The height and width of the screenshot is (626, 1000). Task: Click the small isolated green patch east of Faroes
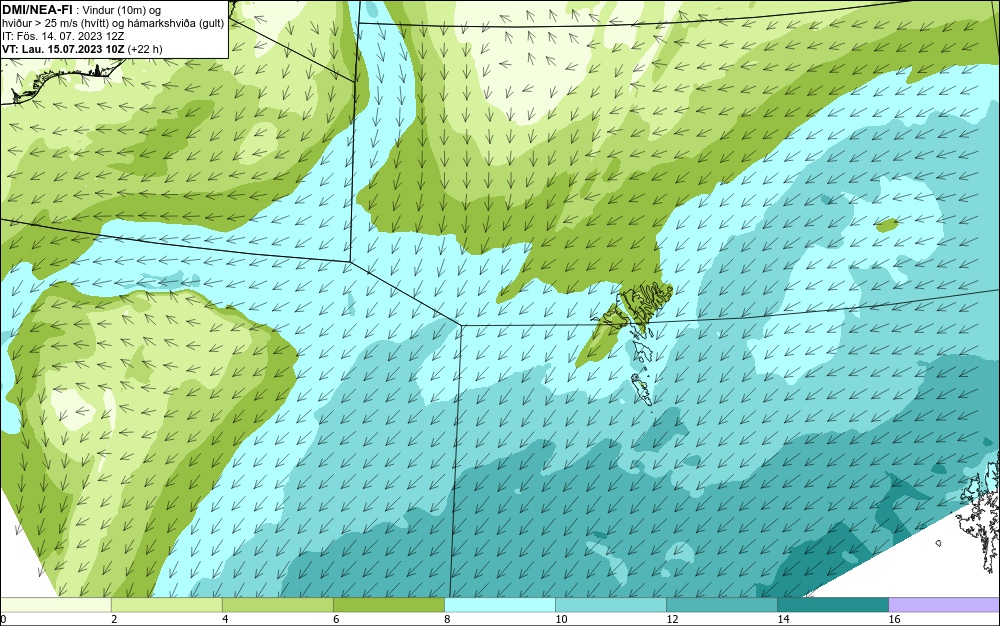pyautogui.click(x=887, y=224)
